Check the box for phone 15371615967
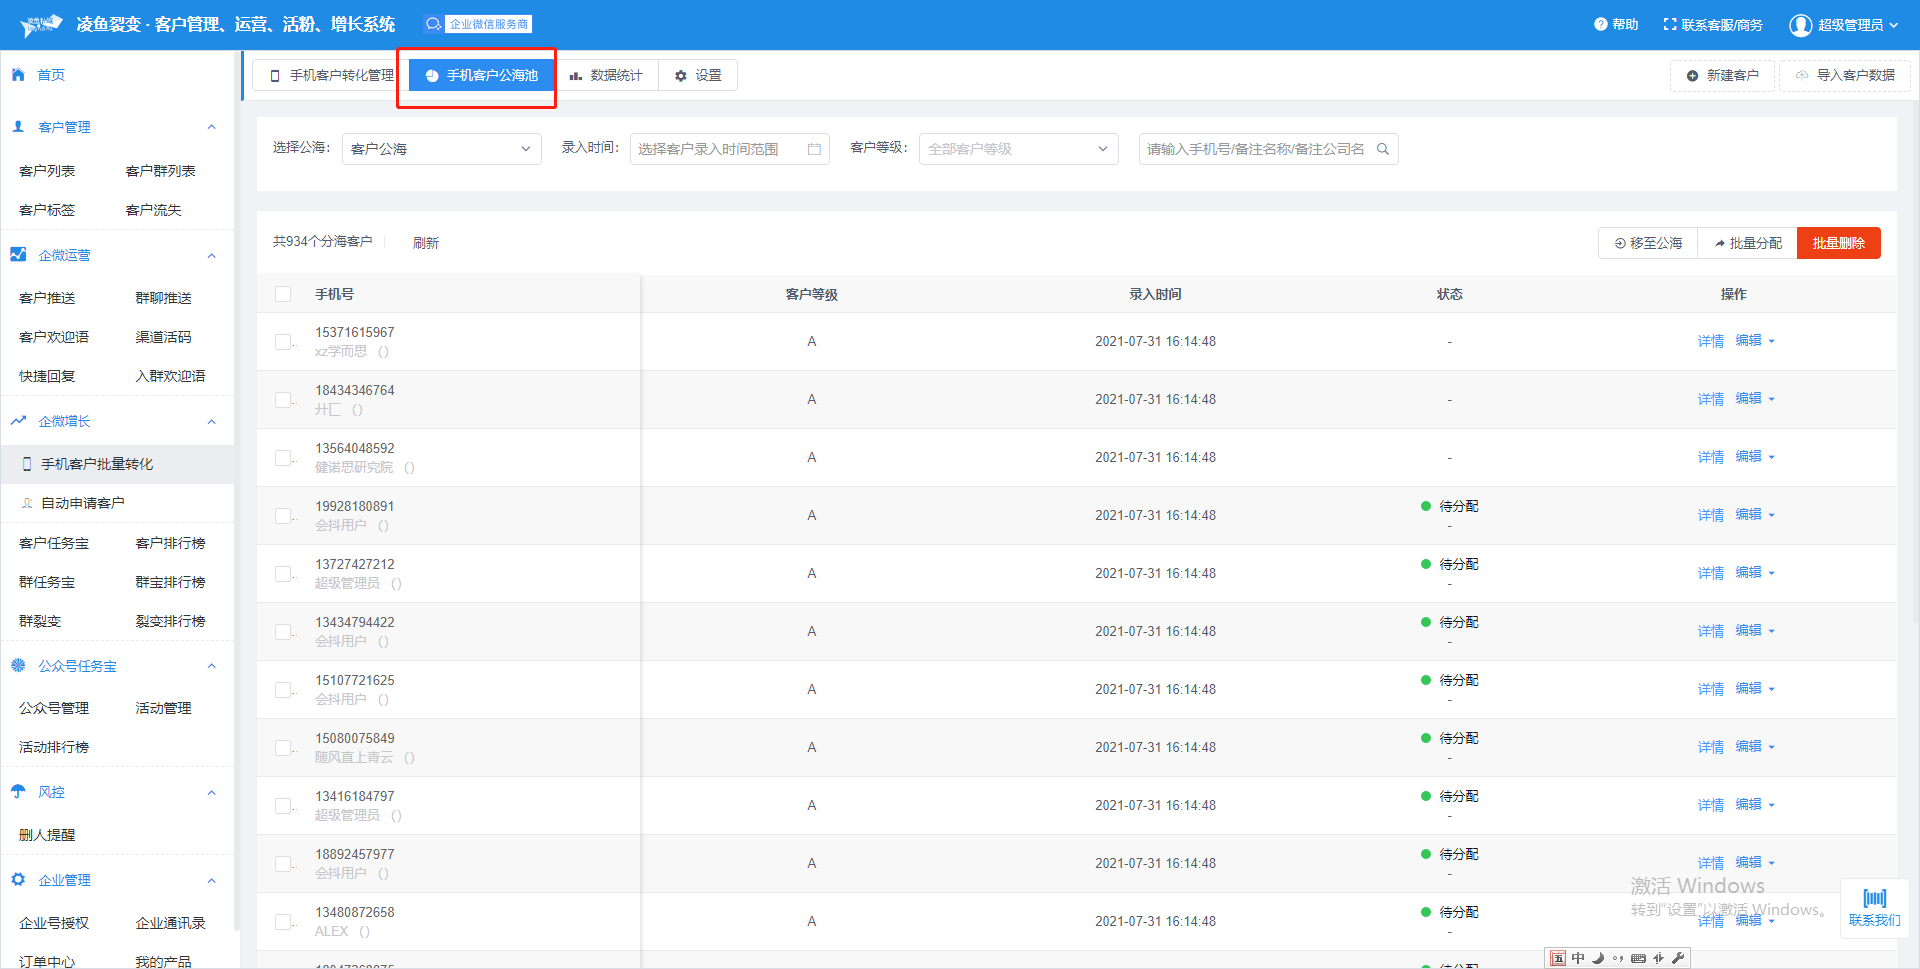This screenshot has width=1920, height=969. point(283,342)
